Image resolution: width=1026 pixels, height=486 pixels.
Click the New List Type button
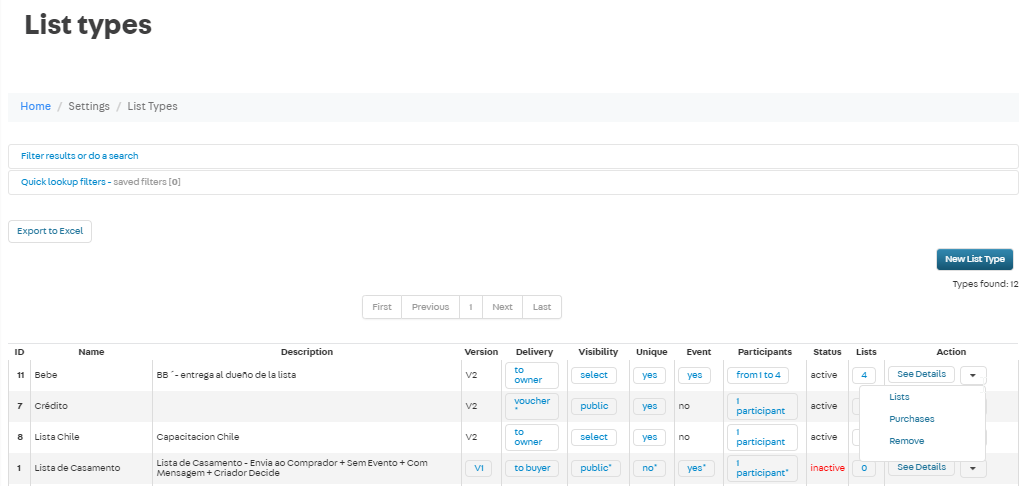click(x=974, y=259)
